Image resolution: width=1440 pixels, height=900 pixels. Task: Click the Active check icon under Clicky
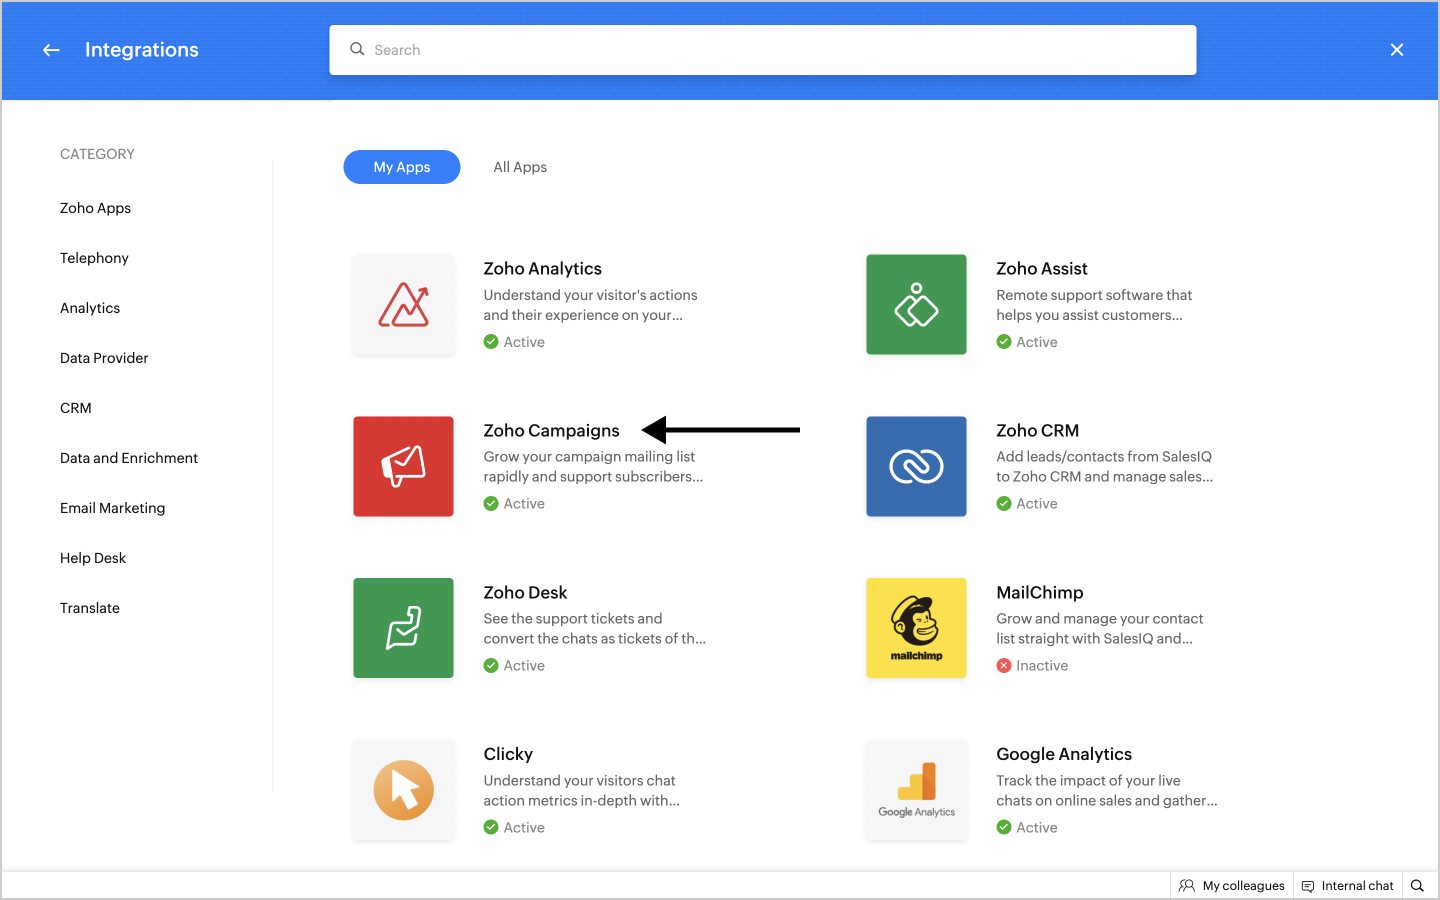(x=491, y=828)
